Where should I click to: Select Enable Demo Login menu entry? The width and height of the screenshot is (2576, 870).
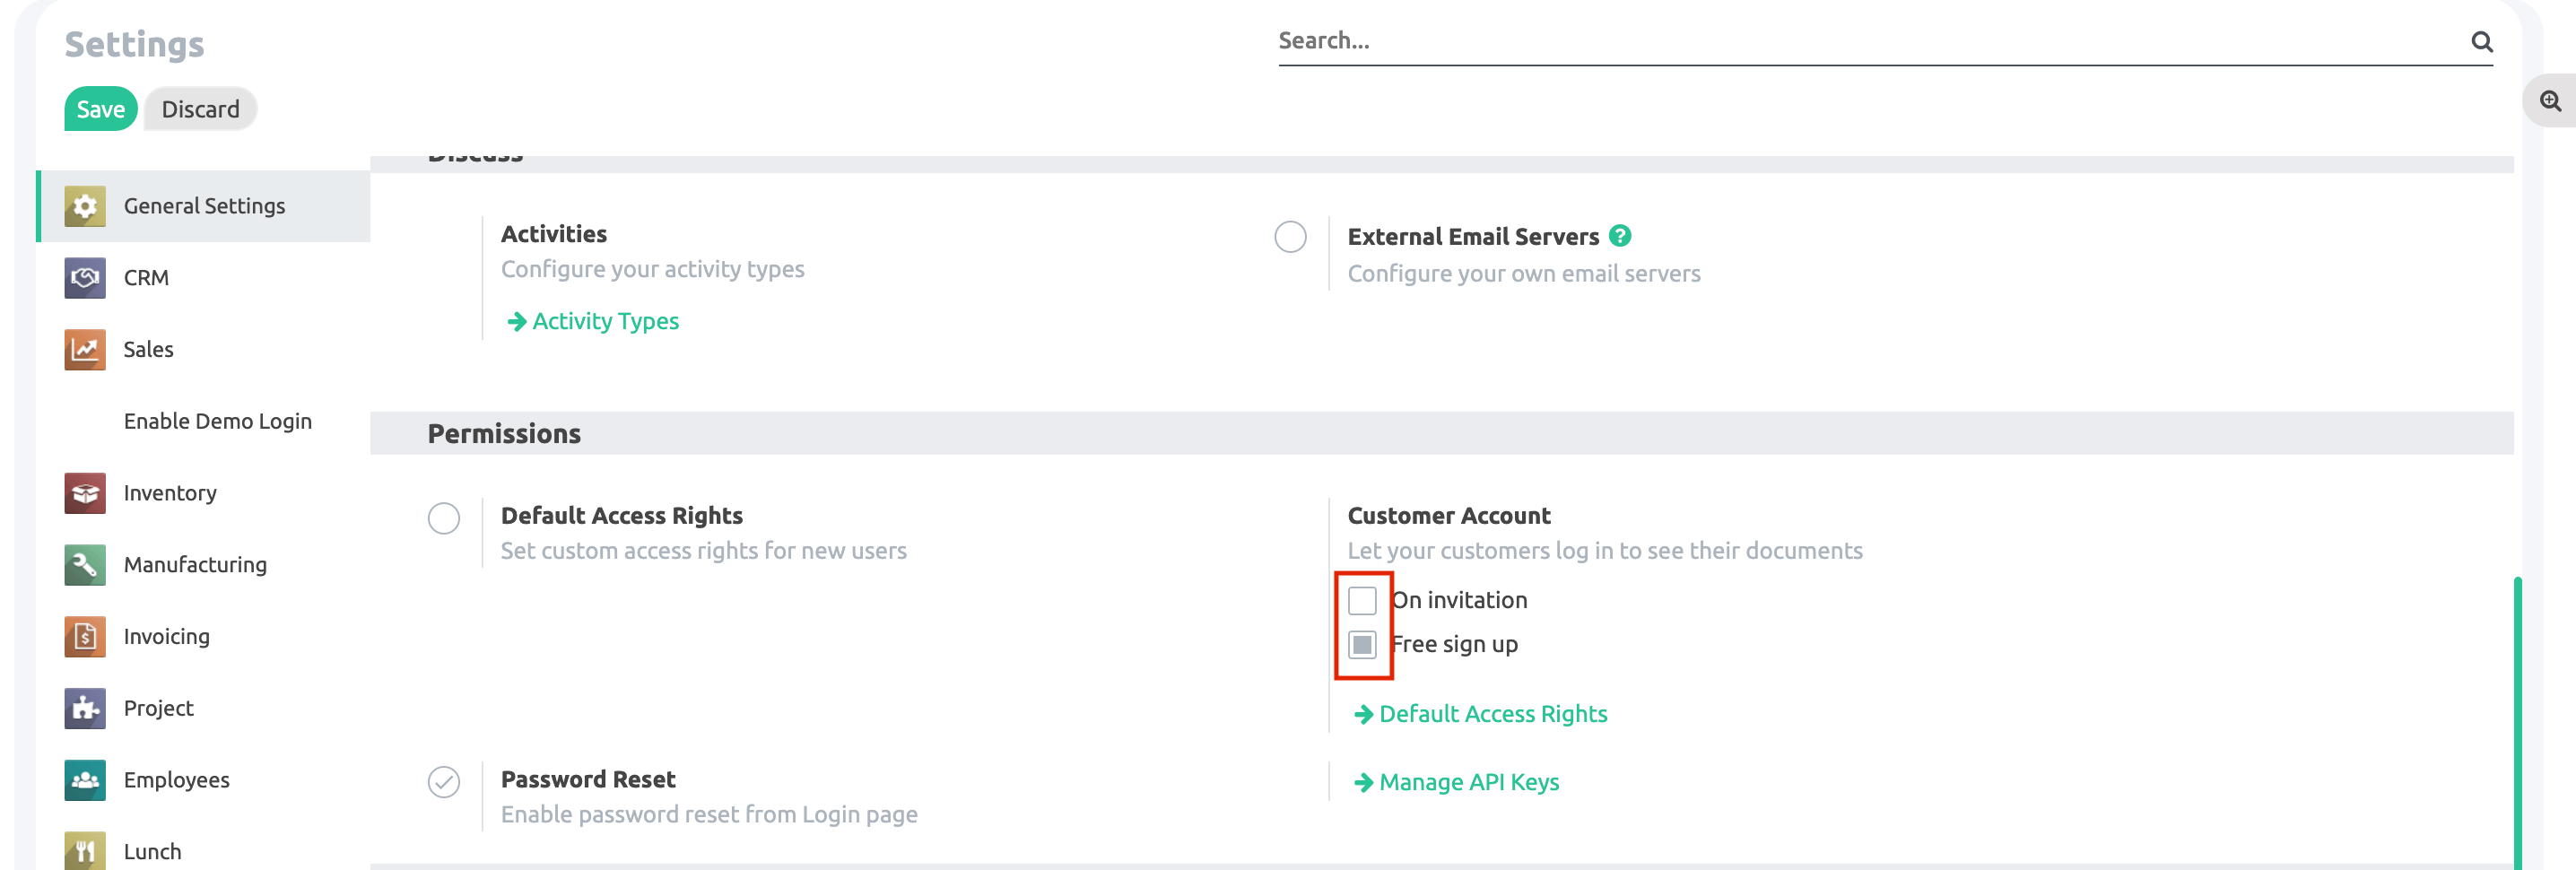pos(217,421)
